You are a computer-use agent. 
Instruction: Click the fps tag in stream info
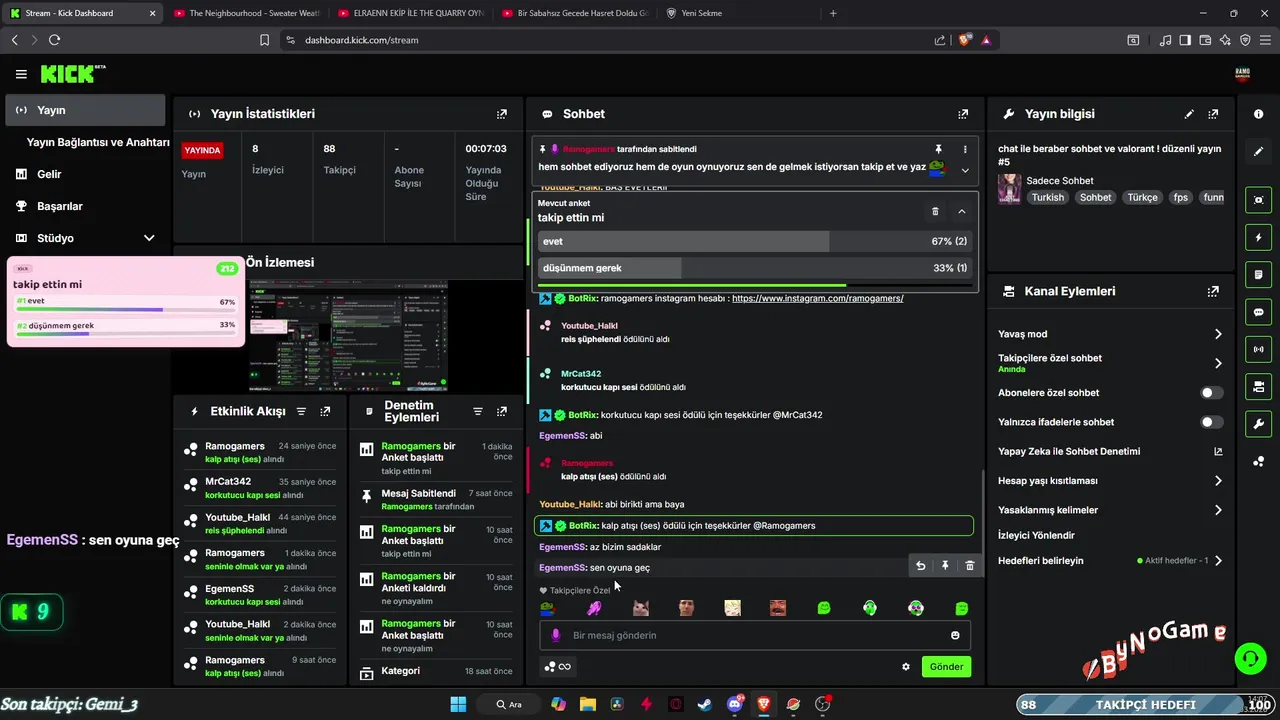[x=1181, y=197]
